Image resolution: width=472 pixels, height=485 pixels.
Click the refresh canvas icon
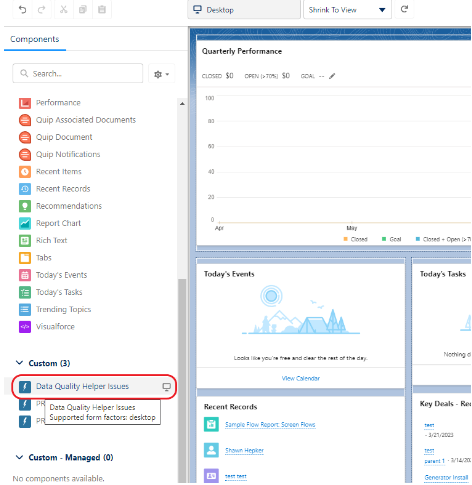pos(404,9)
